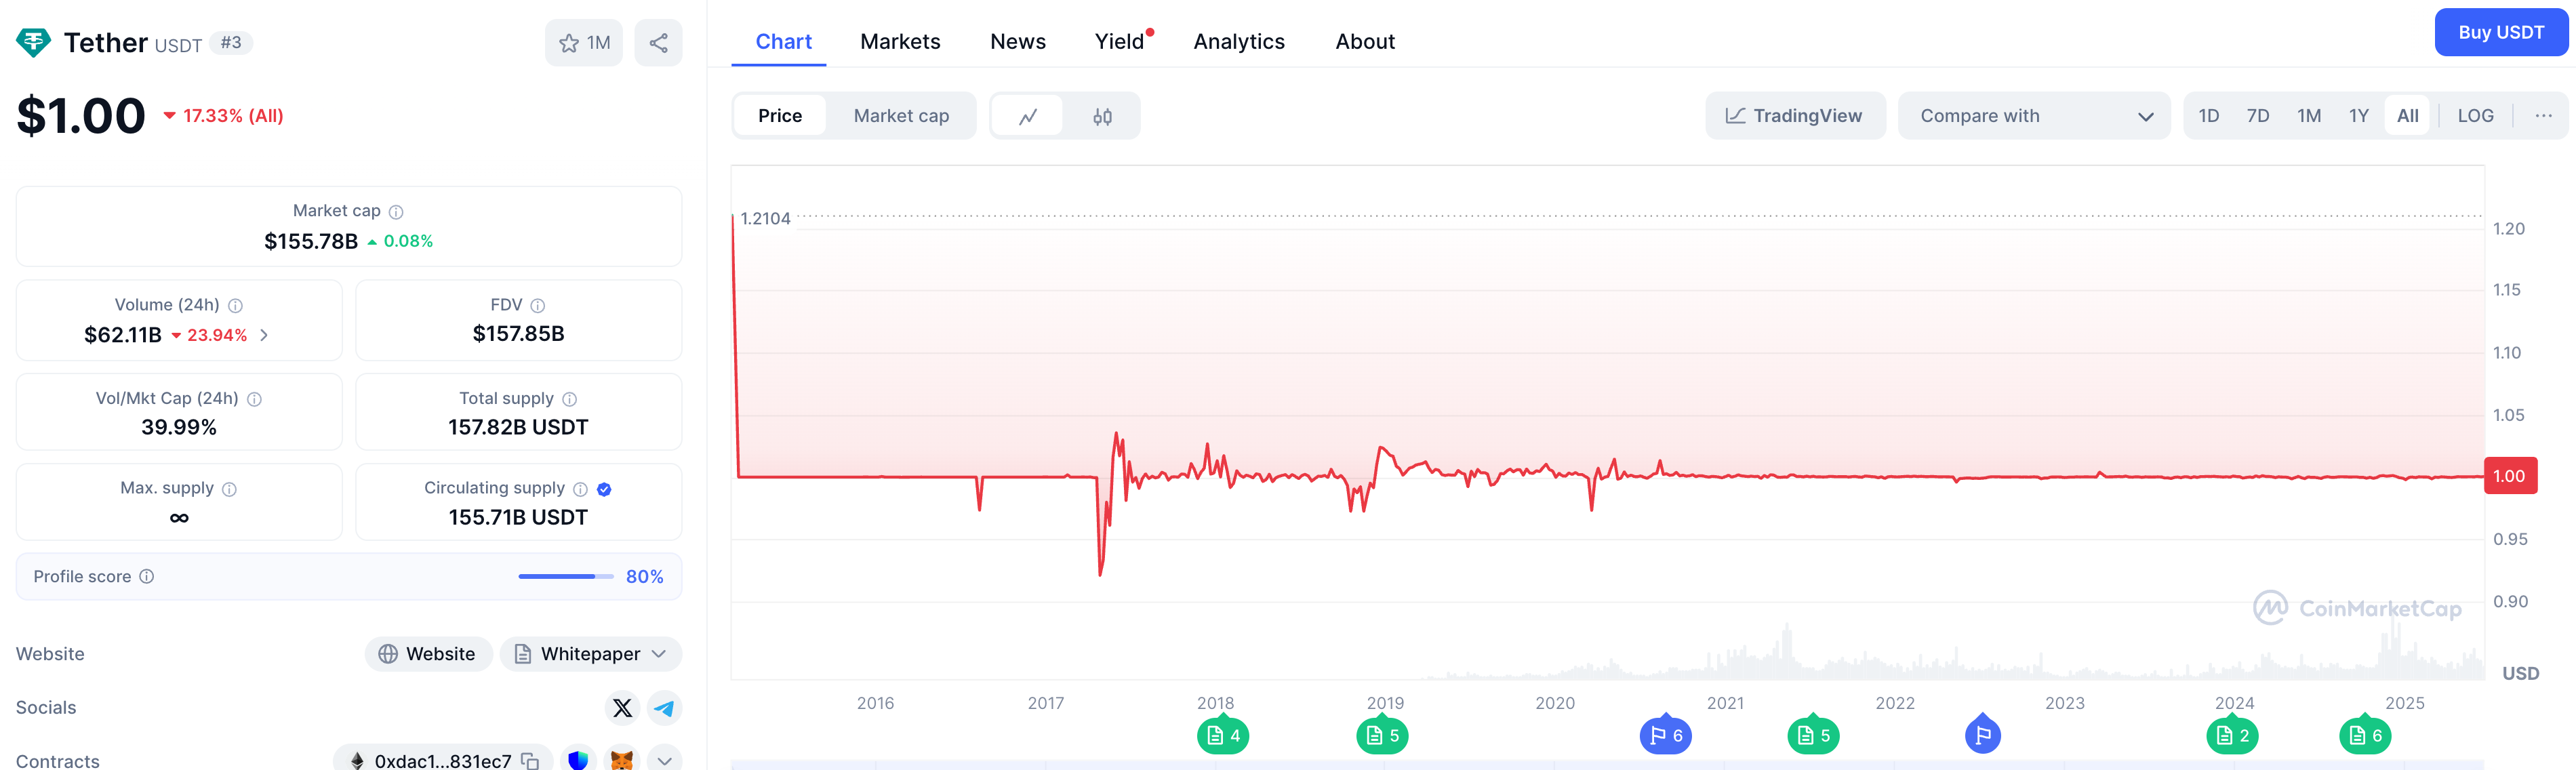
Task: Click Max. supply info icon
Action: pyautogui.click(x=229, y=489)
